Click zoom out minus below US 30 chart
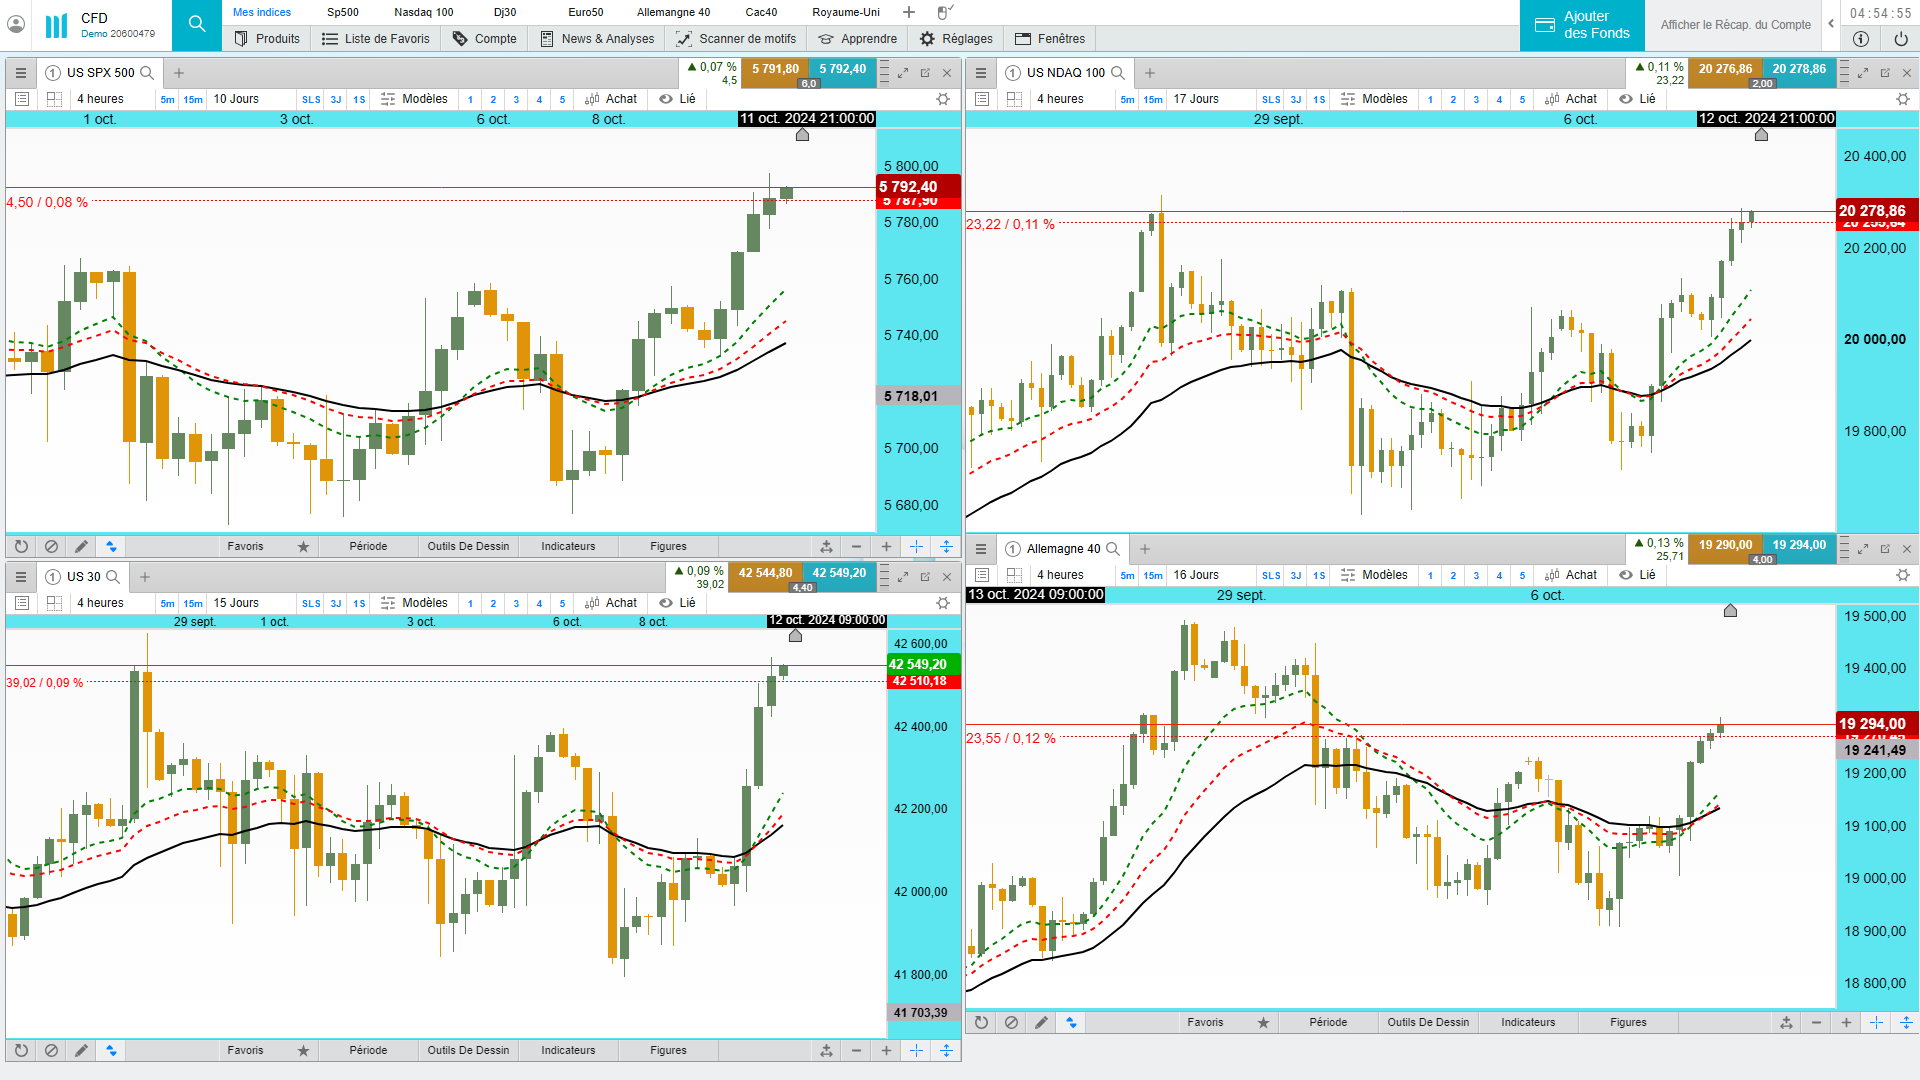The height and width of the screenshot is (1080, 1920). 856,1050
